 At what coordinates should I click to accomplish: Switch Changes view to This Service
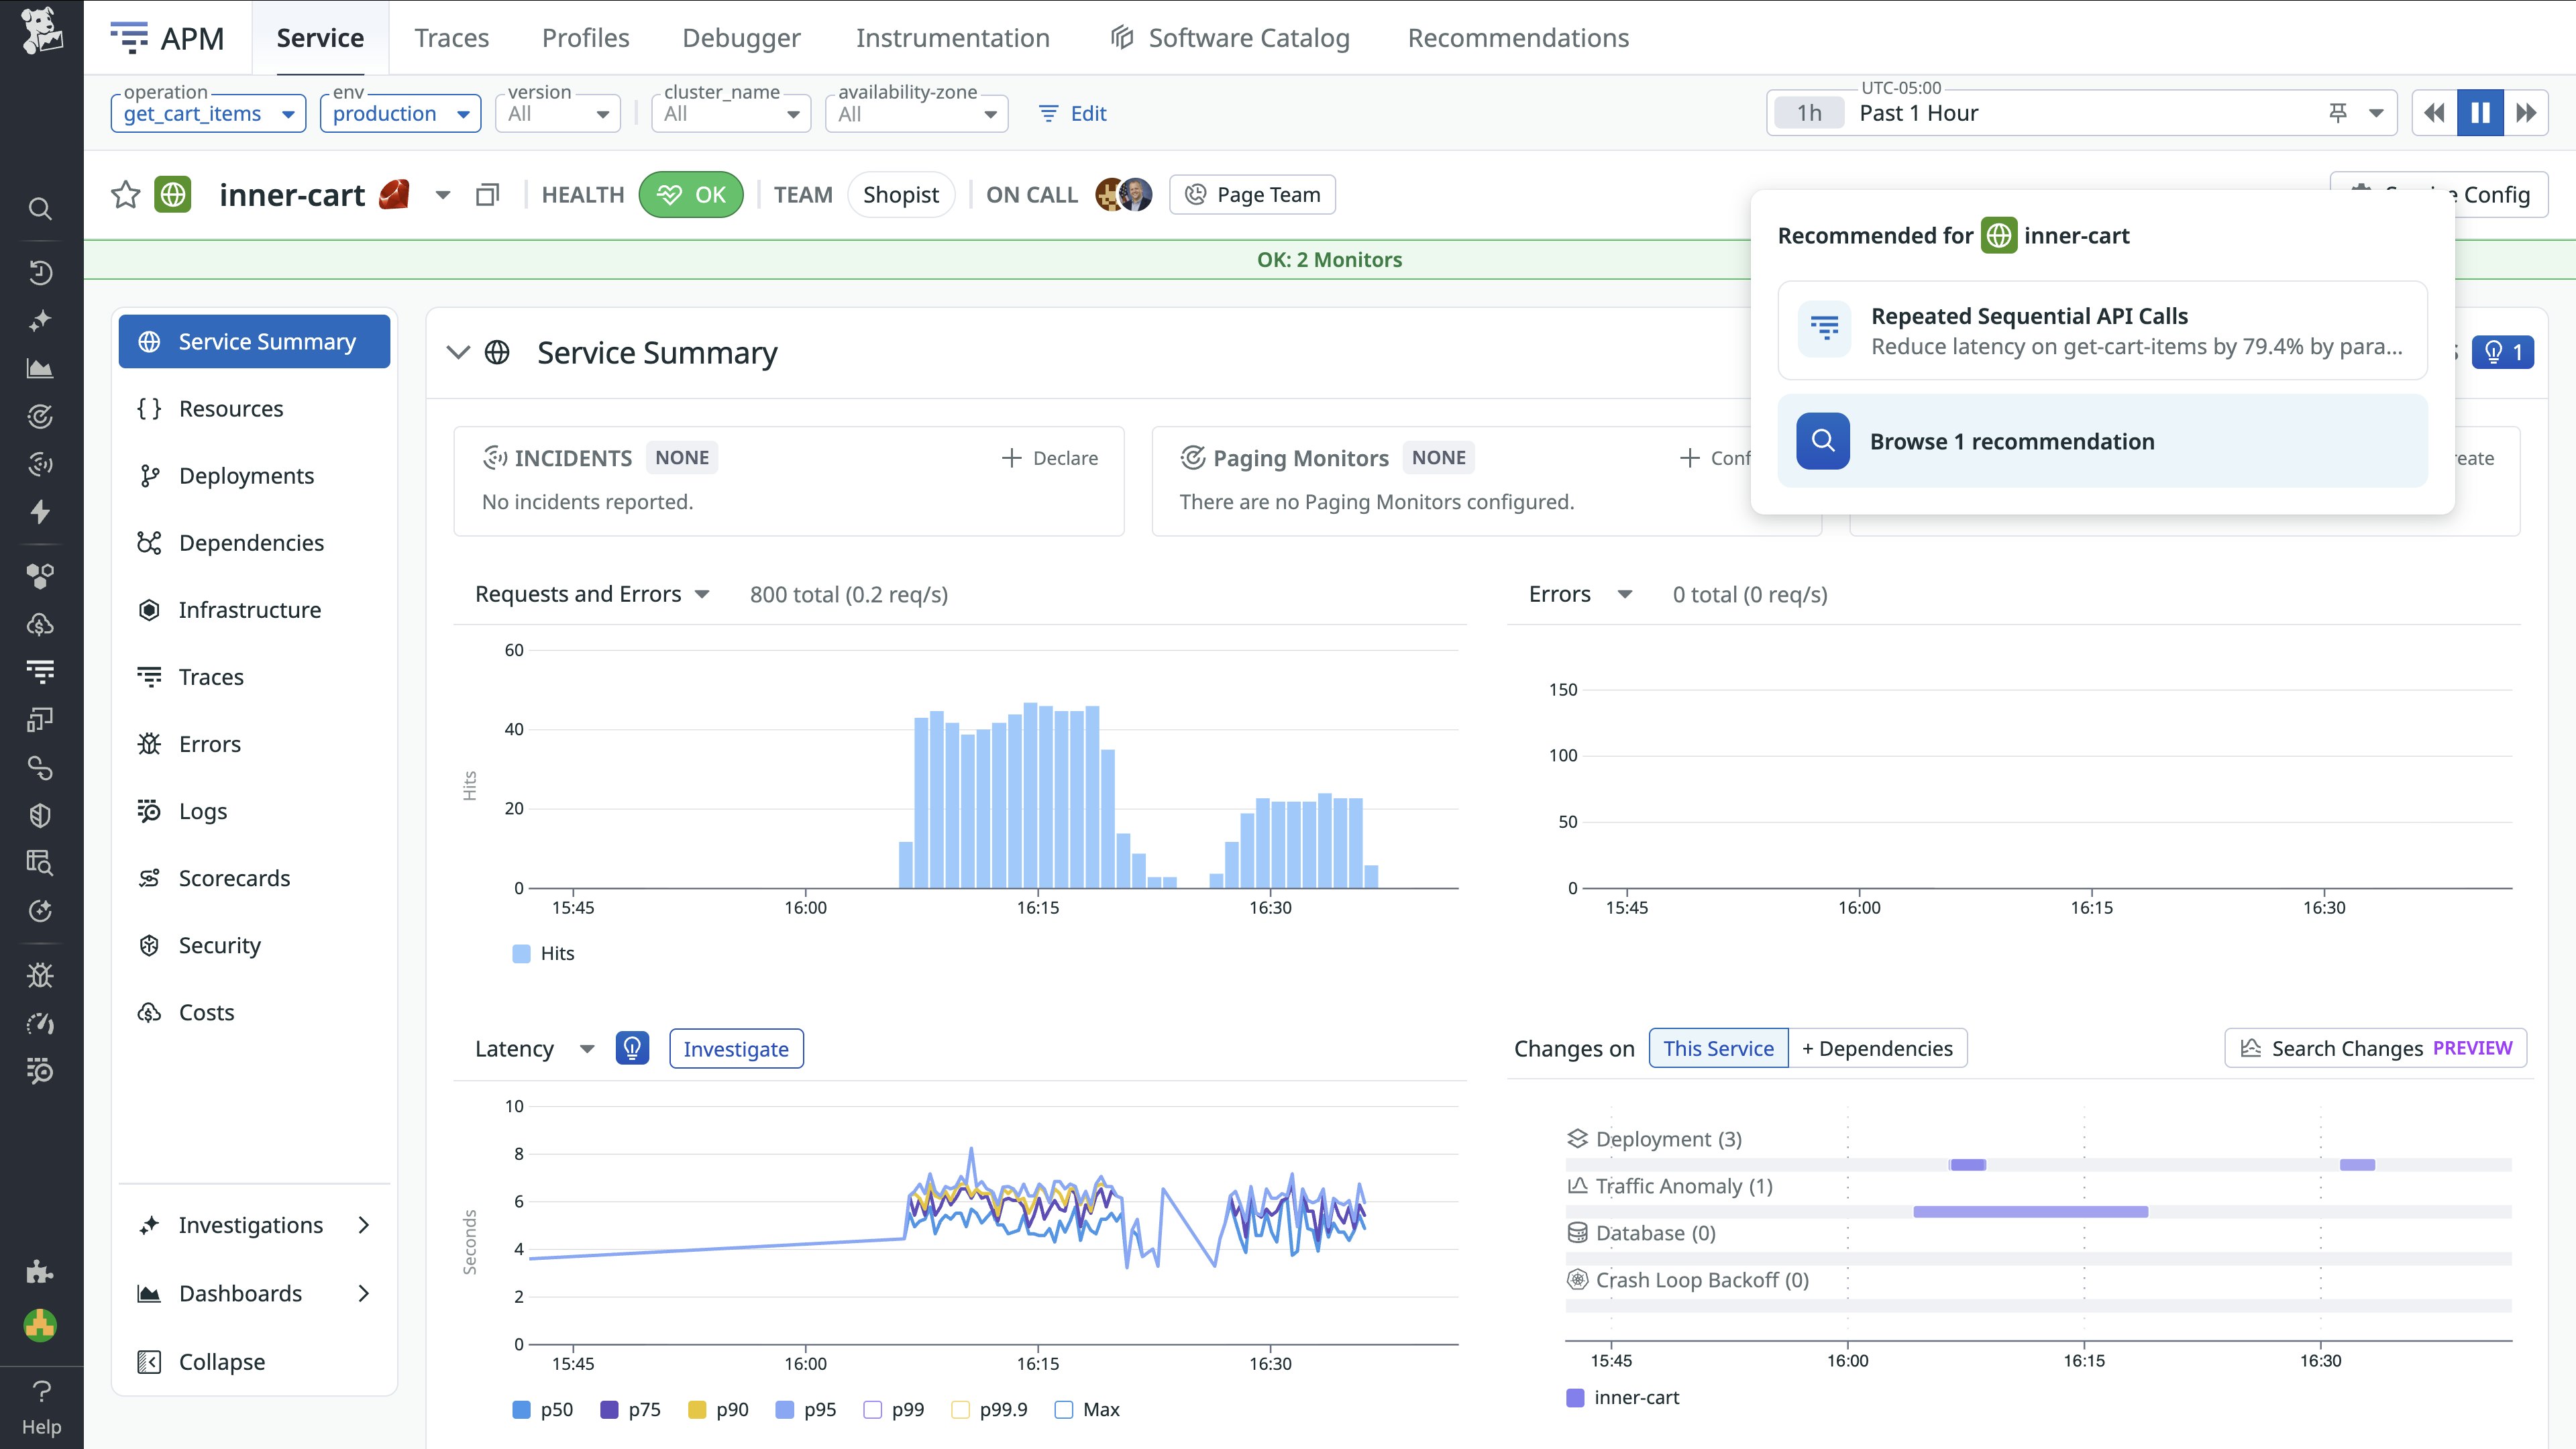(1718, 1048)
